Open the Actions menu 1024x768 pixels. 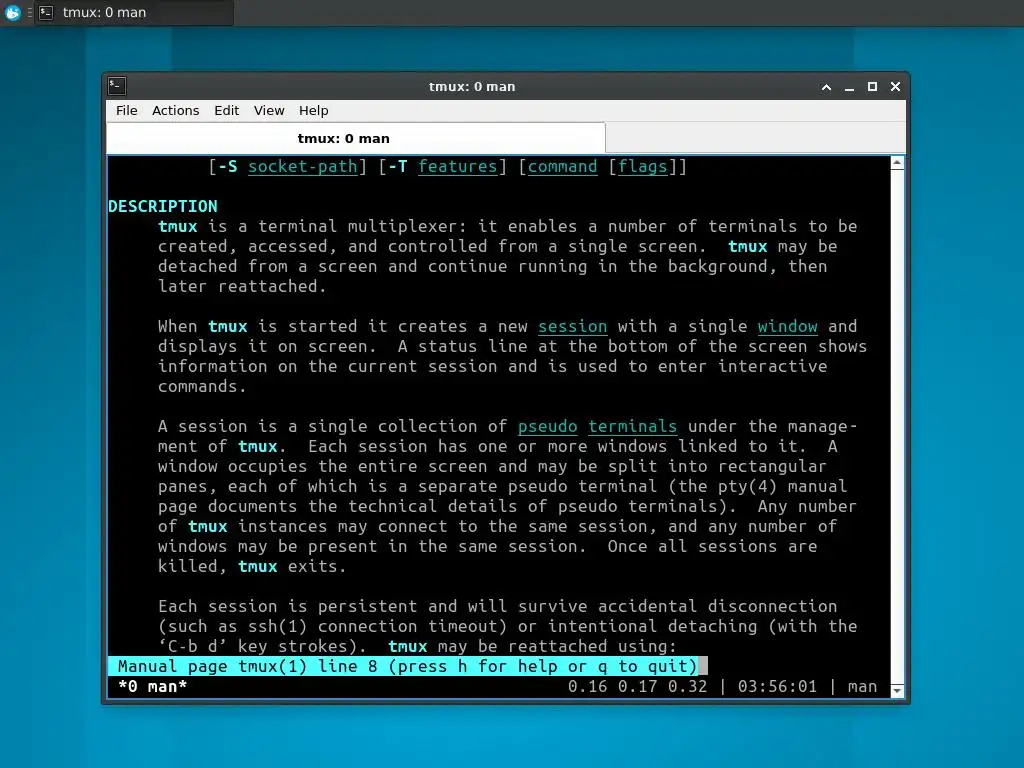pyautogui.click(x=176, y=110)
